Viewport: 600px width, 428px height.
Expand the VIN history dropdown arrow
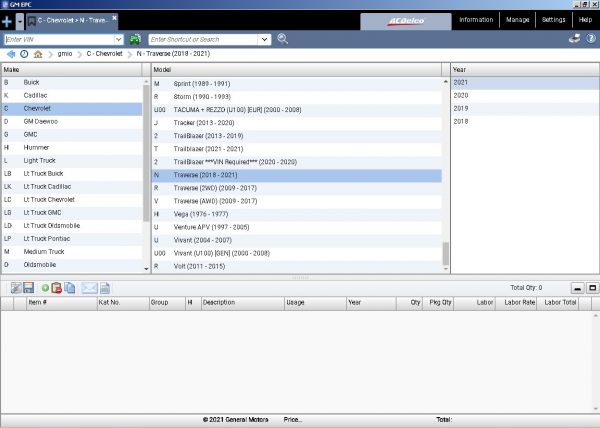[119, 39]
